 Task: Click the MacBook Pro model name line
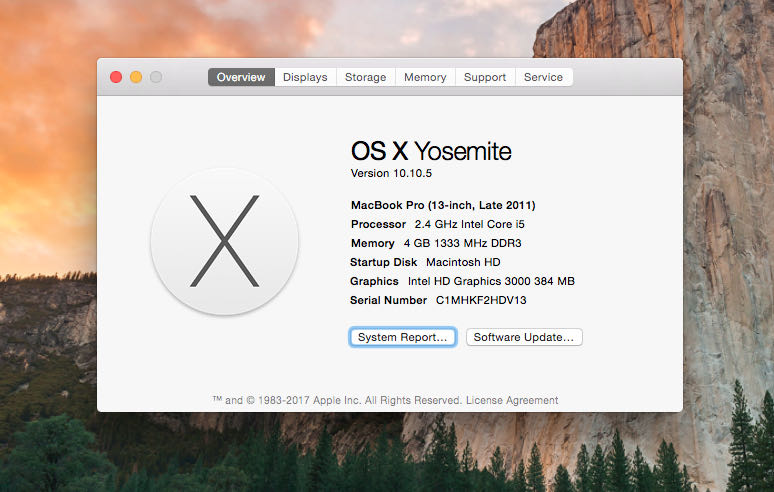443,205
